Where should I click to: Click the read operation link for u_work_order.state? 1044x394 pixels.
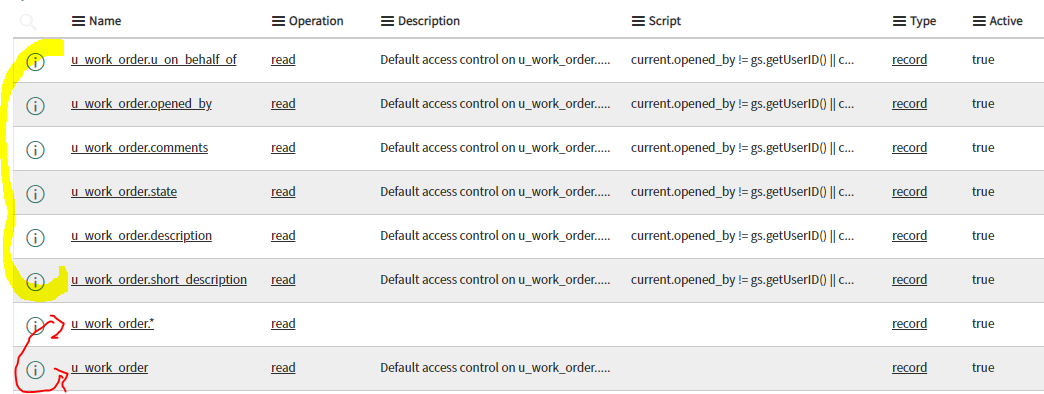(x=283, y=192)
